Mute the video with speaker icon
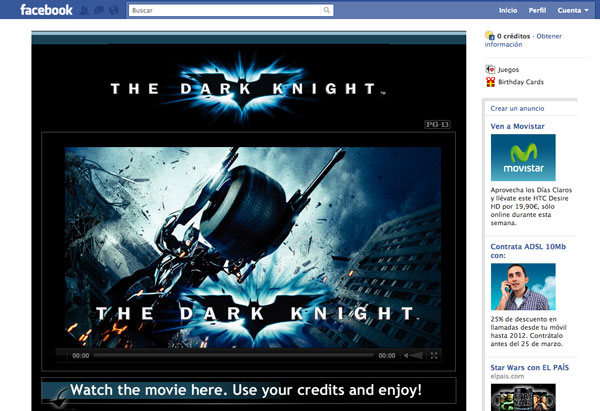Image resolution: width=600 pixels, height=411 pixels. click(406, 356)
